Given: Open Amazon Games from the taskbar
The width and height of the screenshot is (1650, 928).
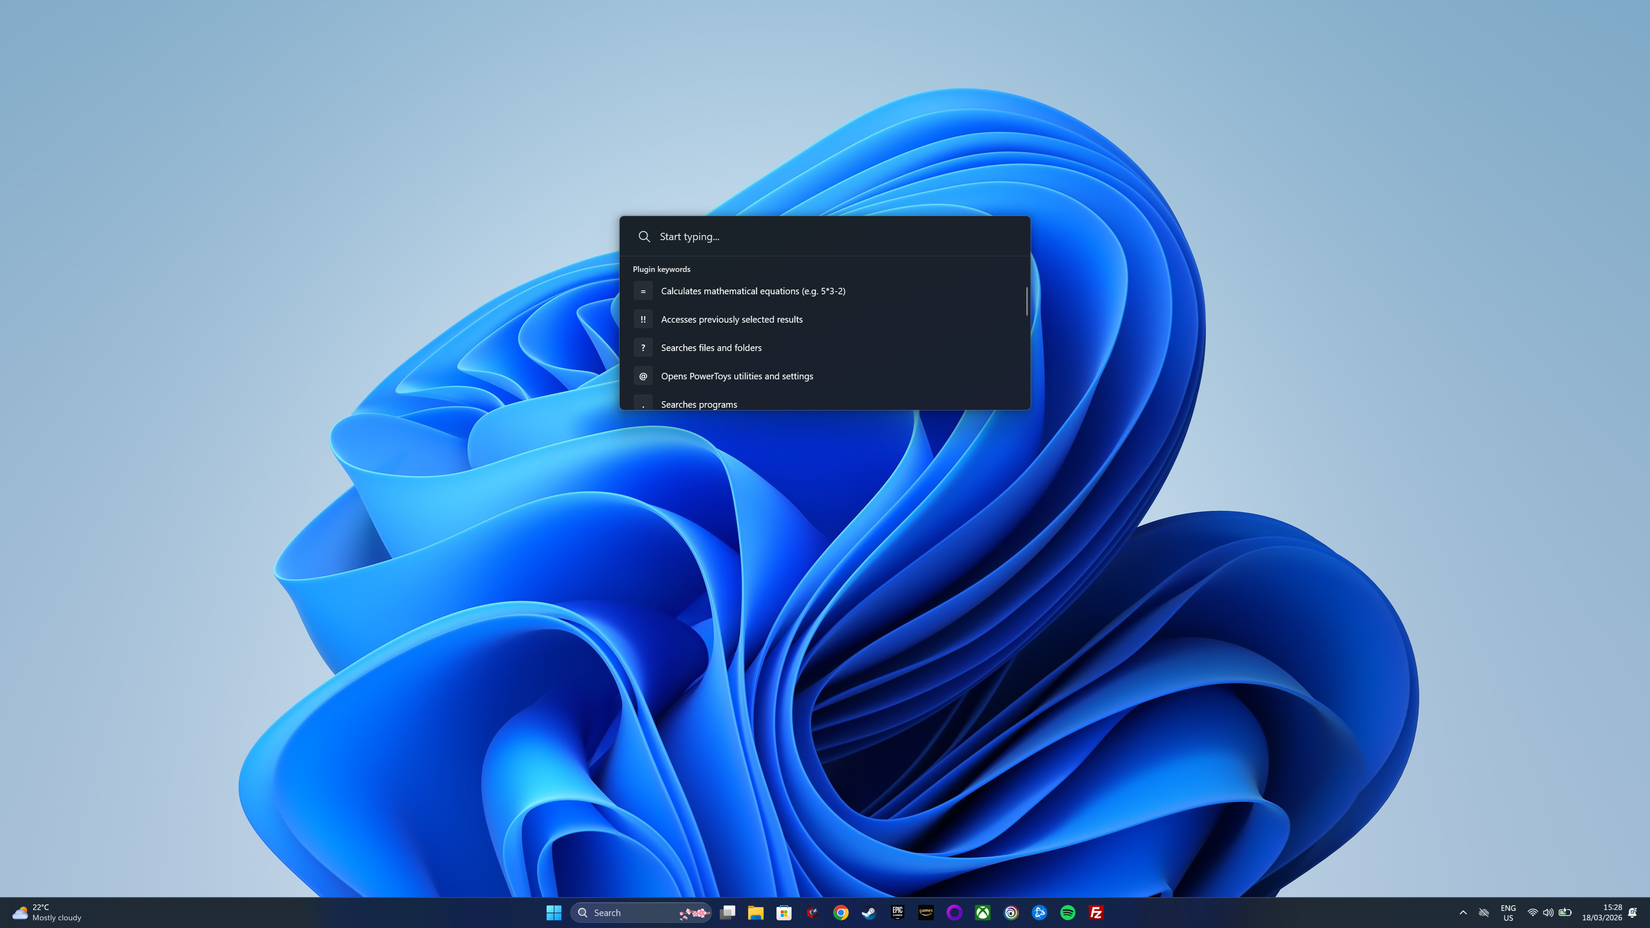Looking at the screenshot, I should (926, 912).
